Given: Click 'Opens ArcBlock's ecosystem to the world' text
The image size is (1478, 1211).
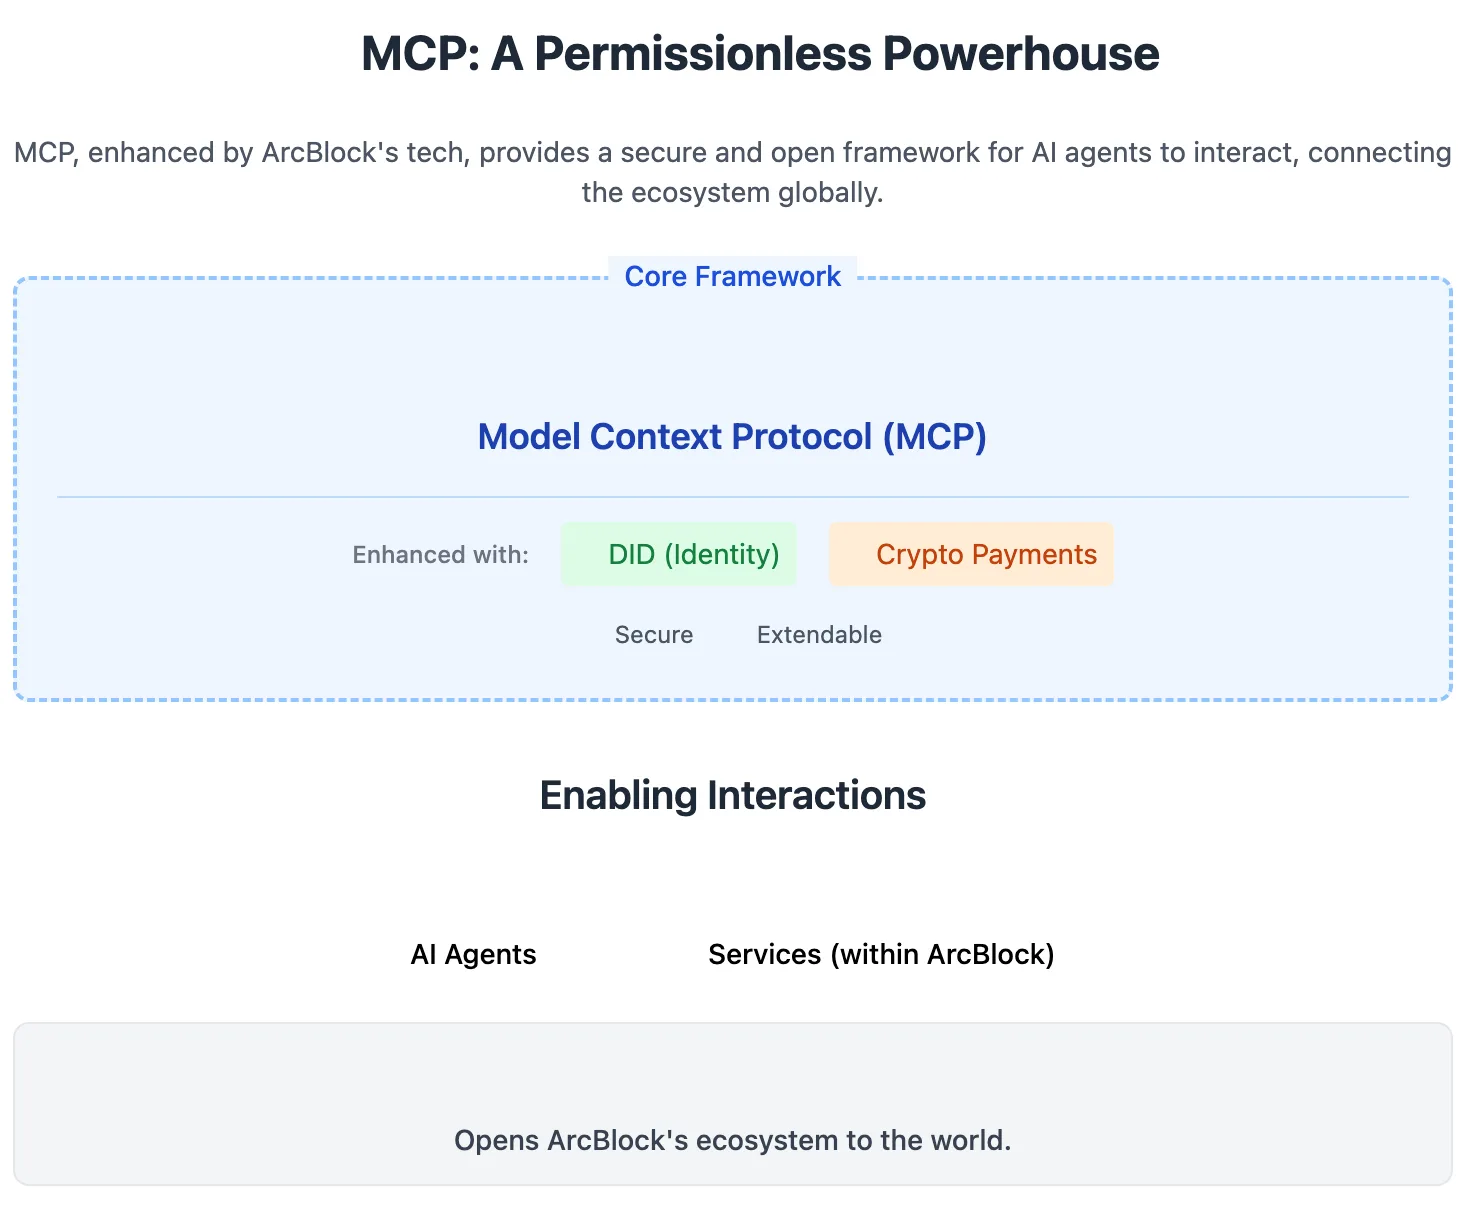Looking at the screenshot, I should (733, 1140).
